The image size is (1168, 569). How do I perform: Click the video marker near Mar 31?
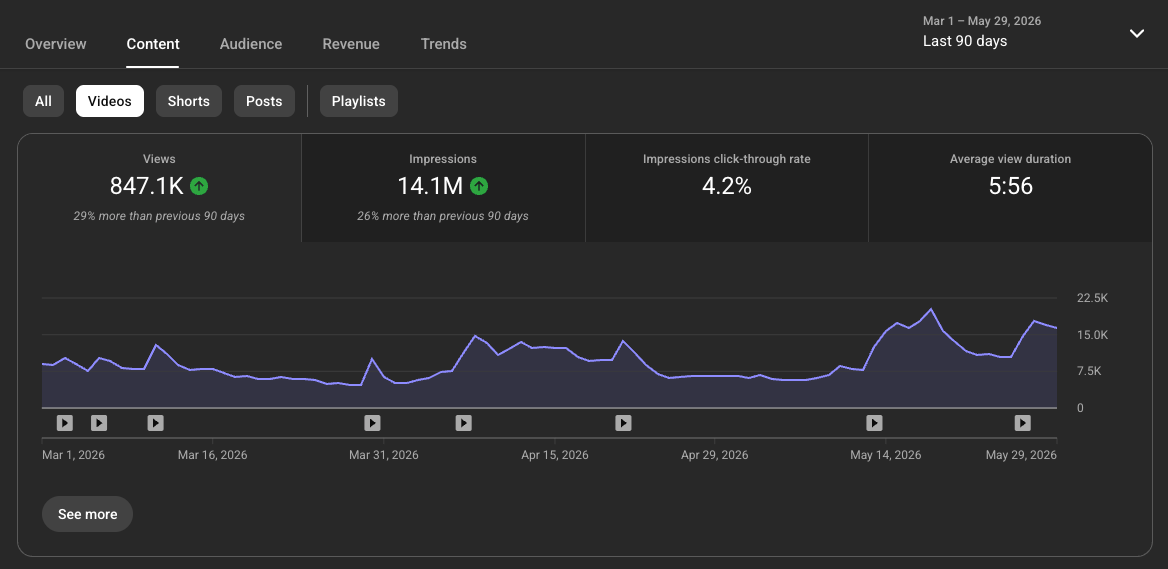point(372,423)
